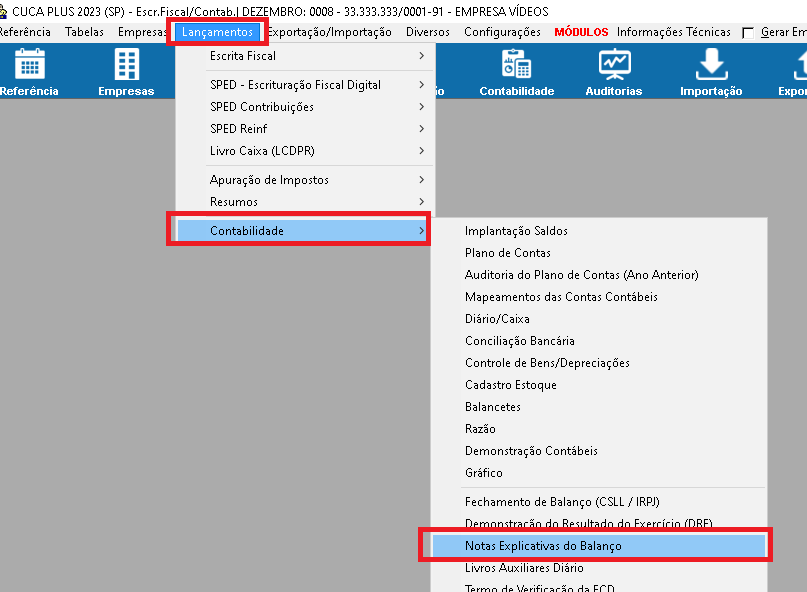Image resolution: width=807 pixels, height=592 pixels.
Task: Choose Demonstração do Resultado do Exercício (DRE)
Action: (599, 524)
